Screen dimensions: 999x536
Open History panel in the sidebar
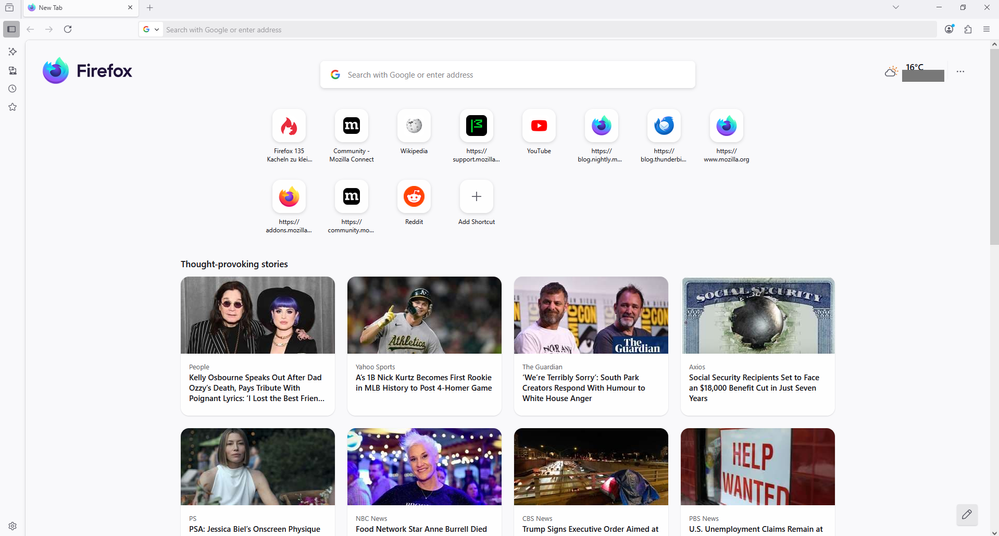[x=12, y=89]
